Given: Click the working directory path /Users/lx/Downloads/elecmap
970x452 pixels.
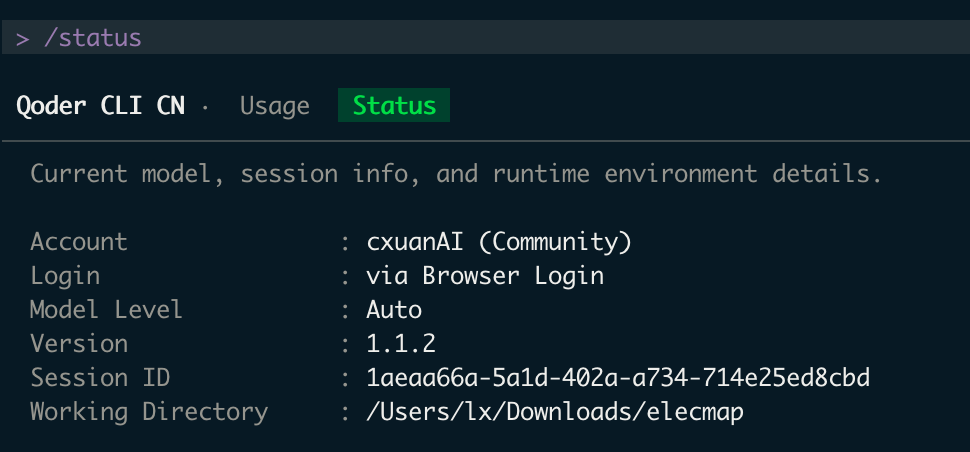Looking at the screenshot, I should click(x=555, y=411).
